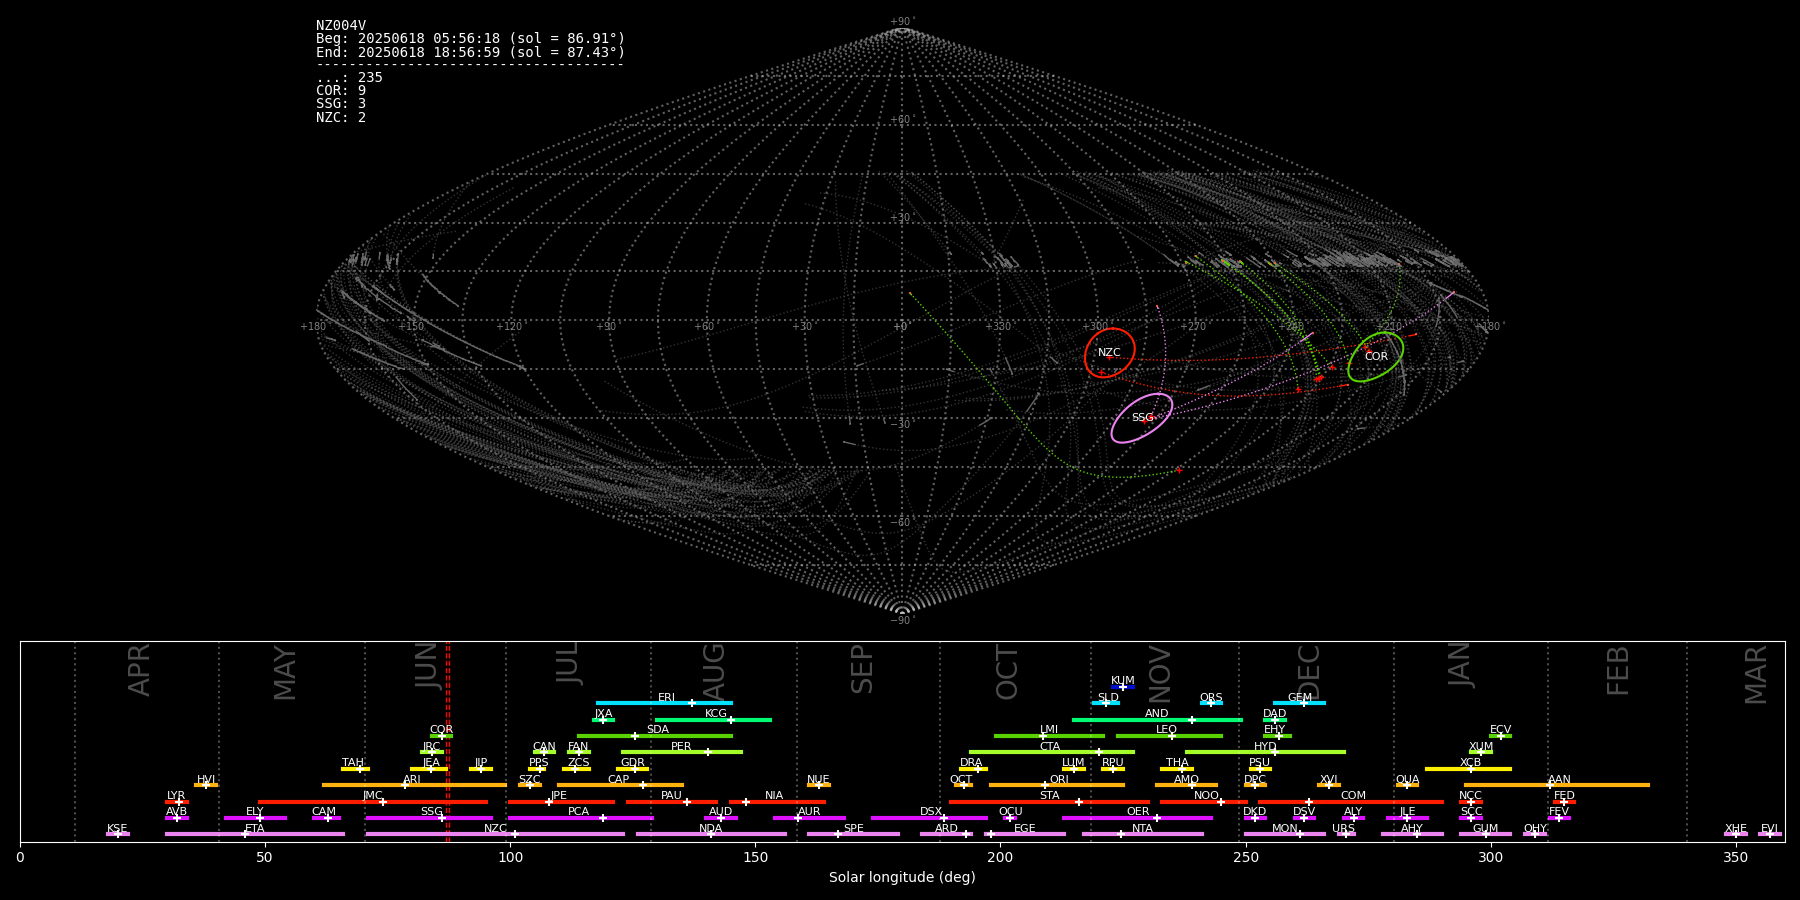Click the SEP month label
Viewport: 1800px width, 900px height.
point(861,669)
